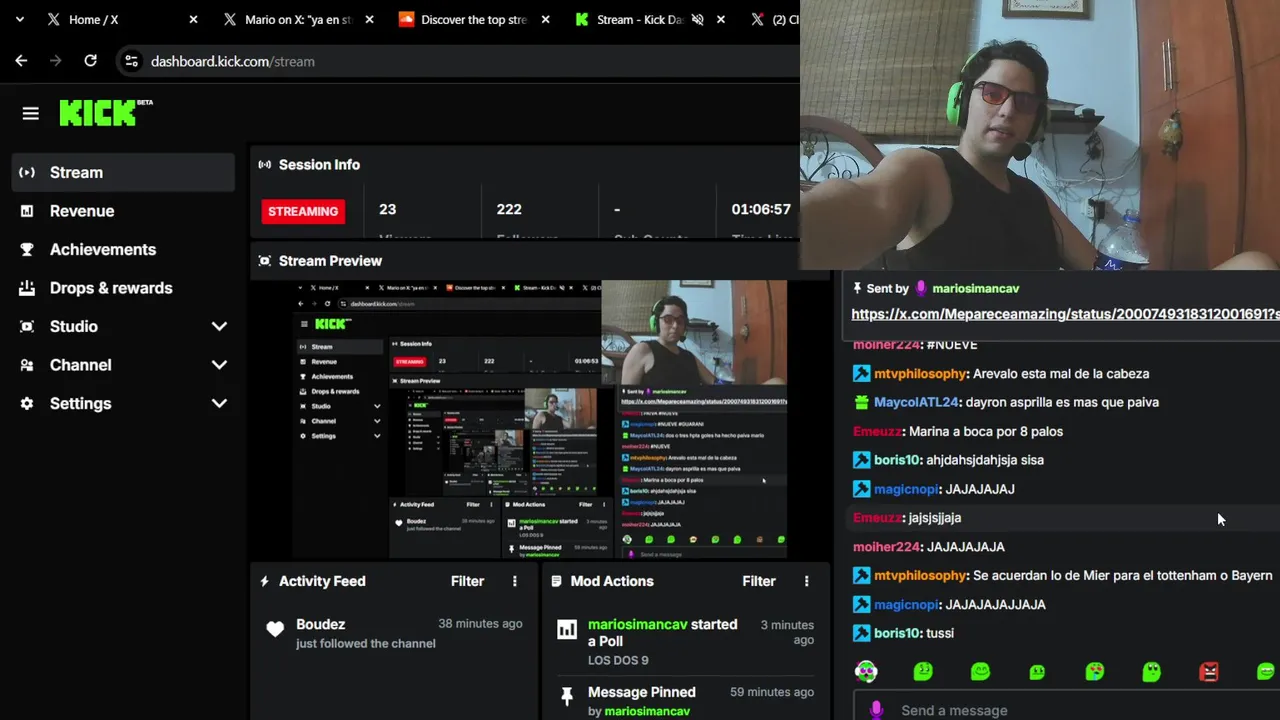The image size is (1280, 720).
Task: Click username boris10 beside 'tussi'
Action: (x=896, y=633)
